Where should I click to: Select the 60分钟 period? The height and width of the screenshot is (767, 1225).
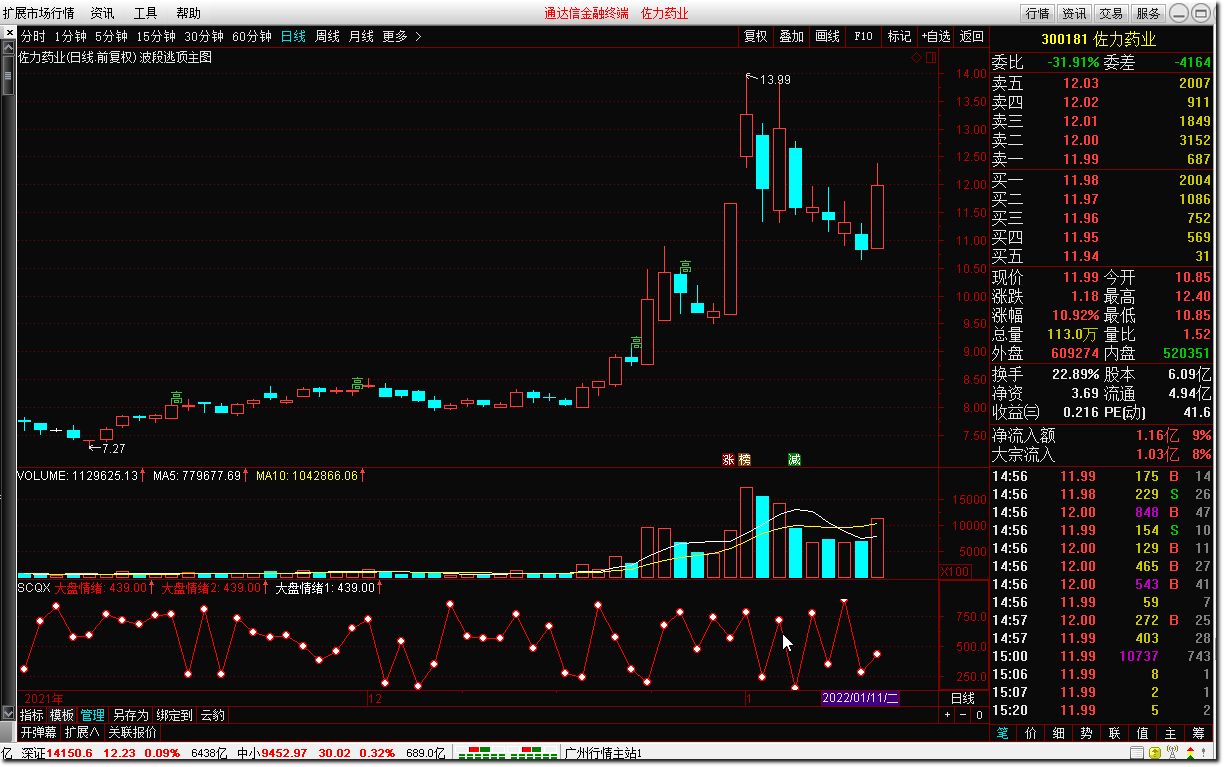click(x=252, y=36)
